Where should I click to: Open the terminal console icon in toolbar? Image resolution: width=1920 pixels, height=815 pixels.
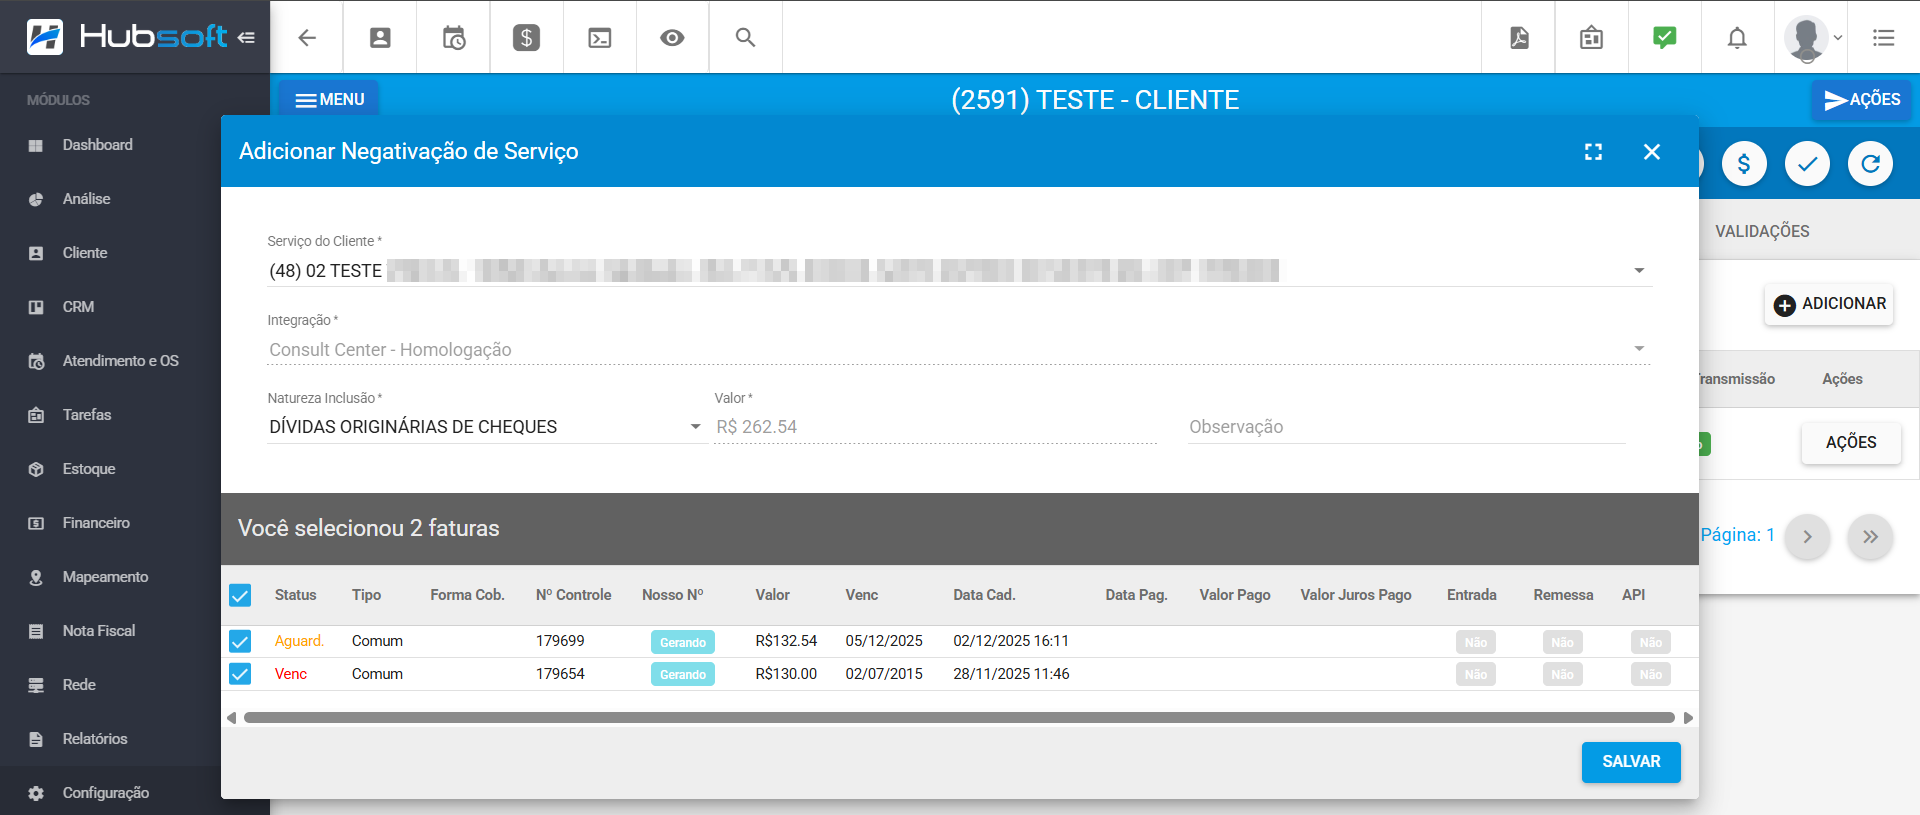click(599, 38)
